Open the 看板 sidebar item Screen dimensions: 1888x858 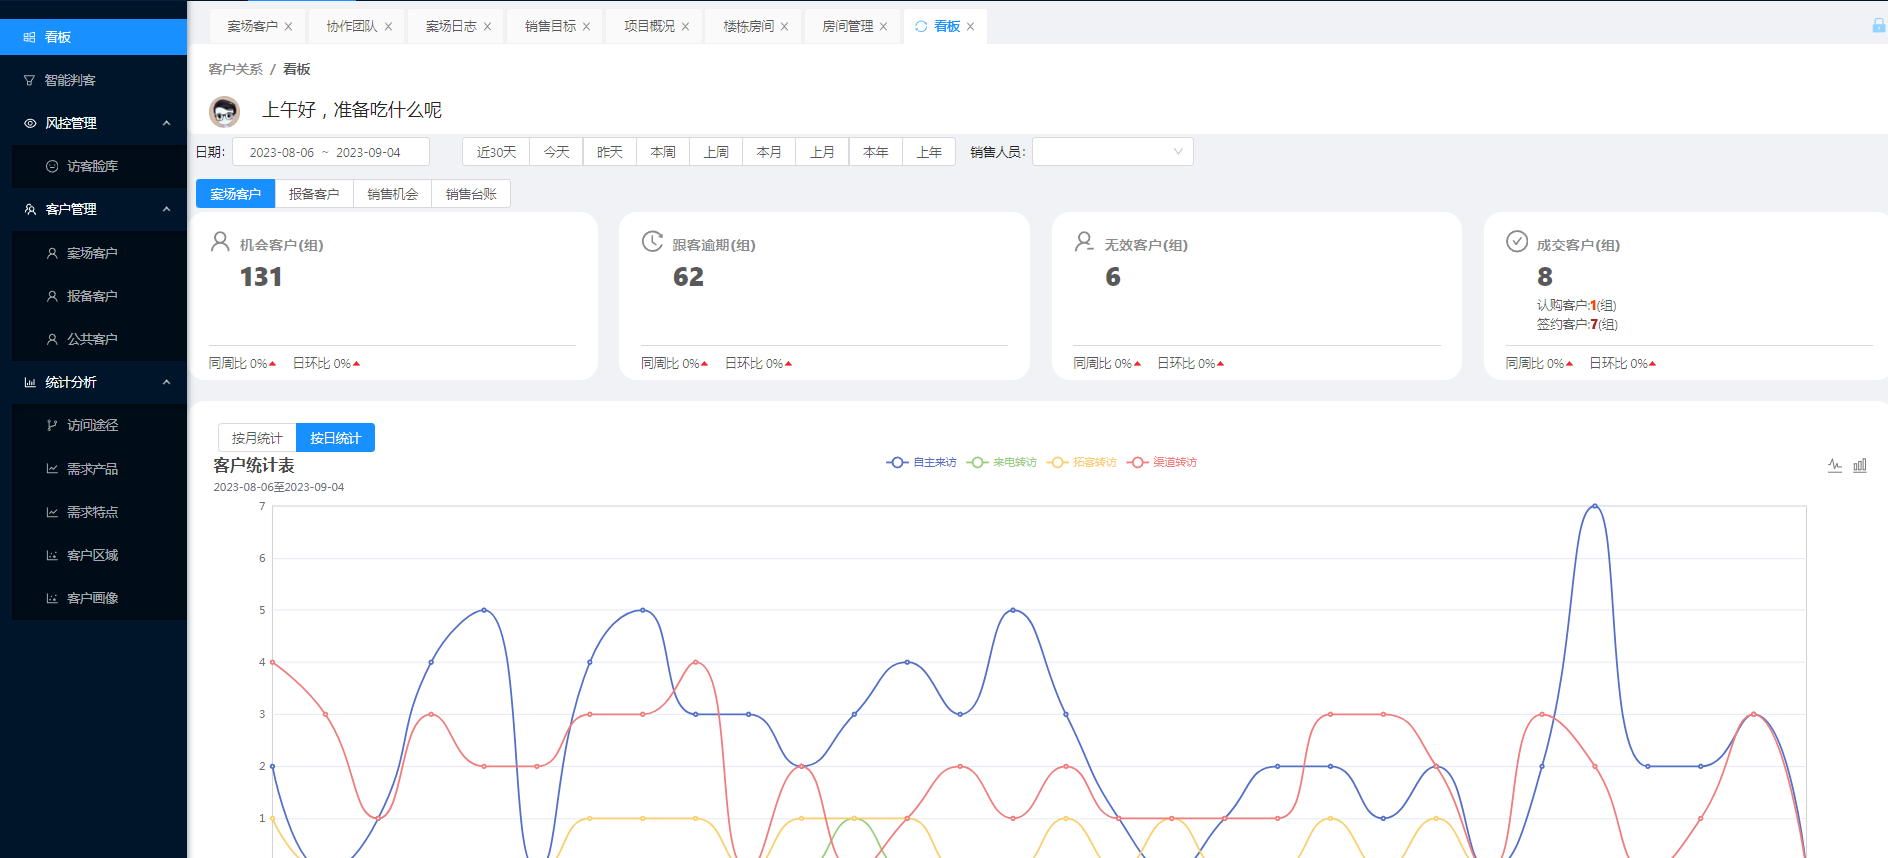pos(93,37)
